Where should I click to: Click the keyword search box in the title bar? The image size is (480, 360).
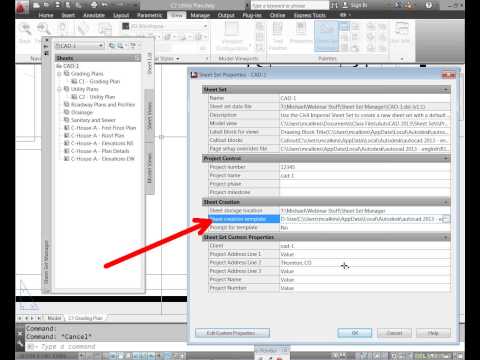pyautogui.click(x=290, y=5)
